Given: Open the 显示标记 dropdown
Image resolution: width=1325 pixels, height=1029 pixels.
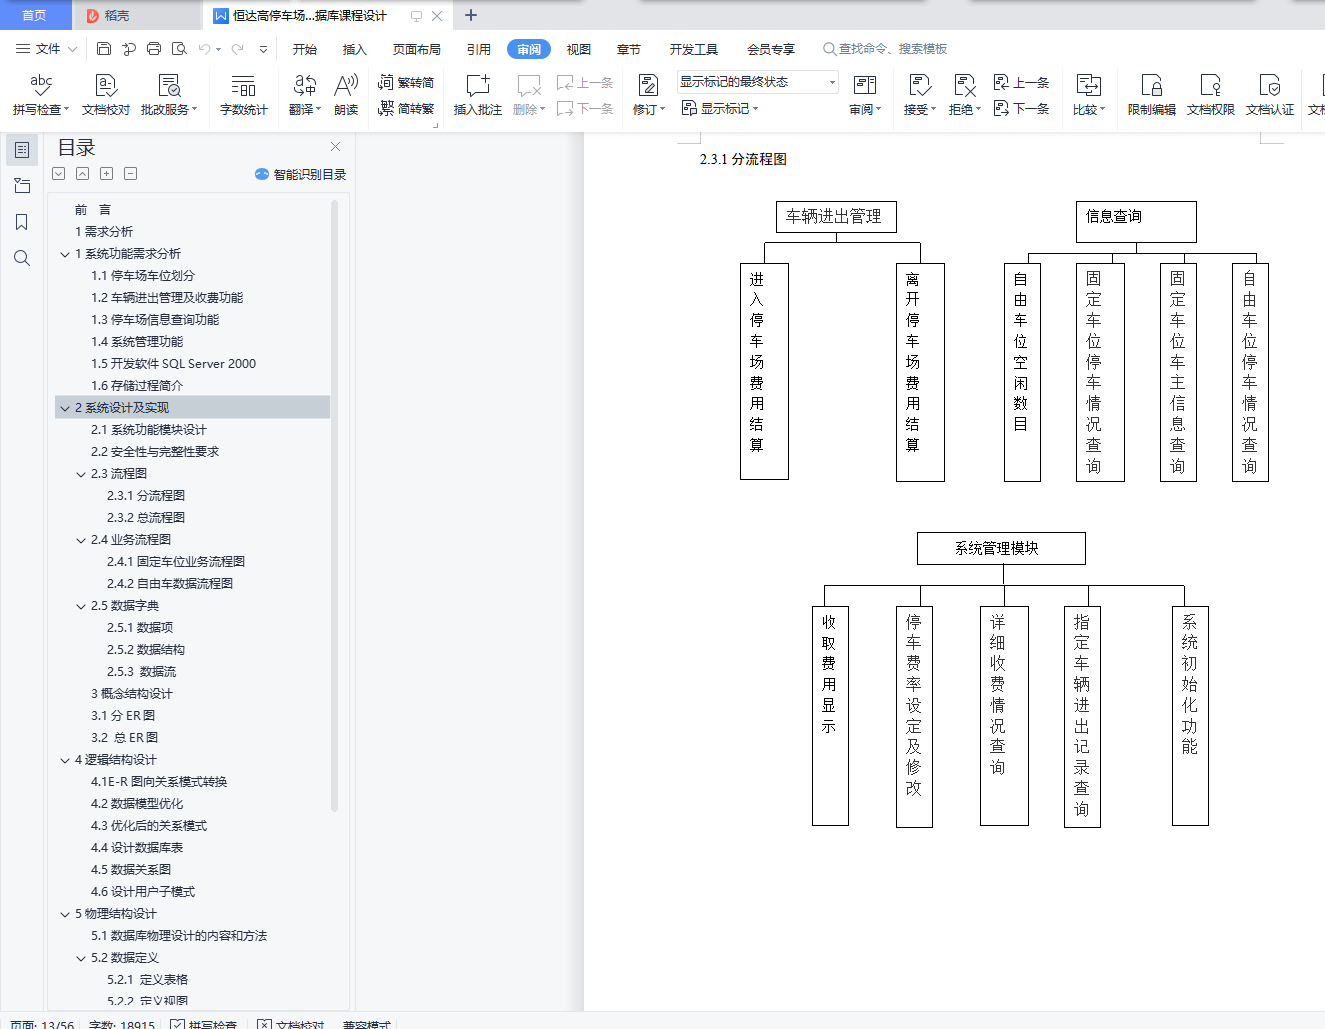Looking at the screenshot, I should [720, 108].
